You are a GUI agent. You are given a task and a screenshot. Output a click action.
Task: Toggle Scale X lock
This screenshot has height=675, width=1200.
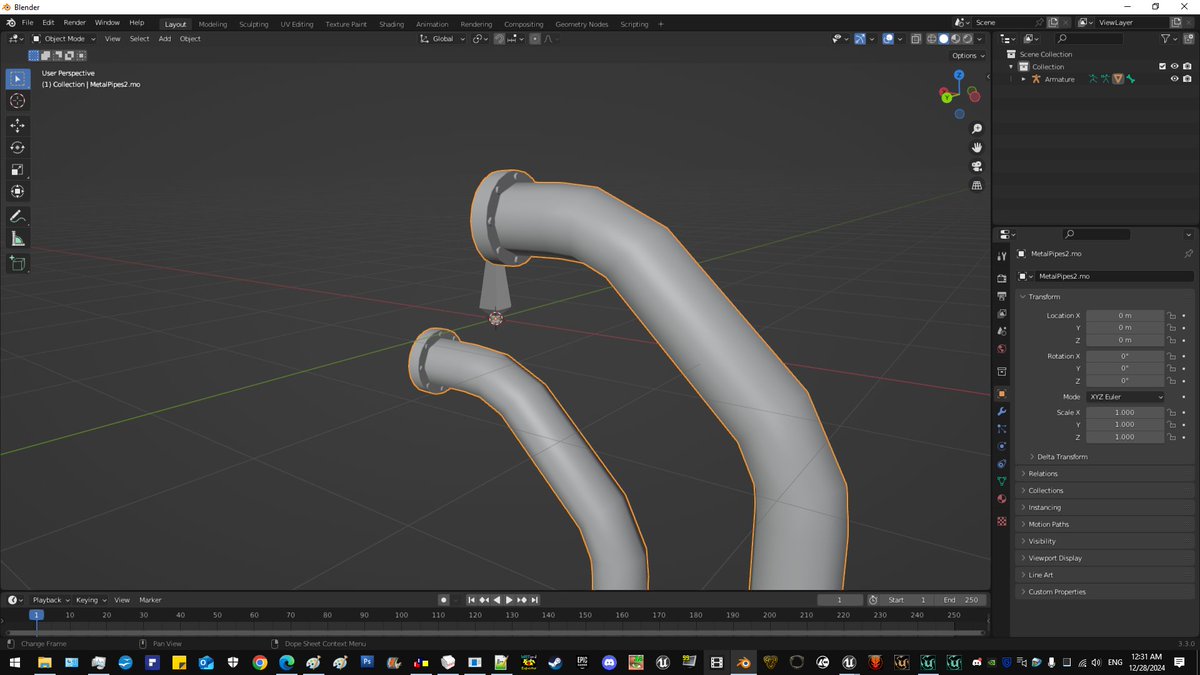coord(1171,412)
